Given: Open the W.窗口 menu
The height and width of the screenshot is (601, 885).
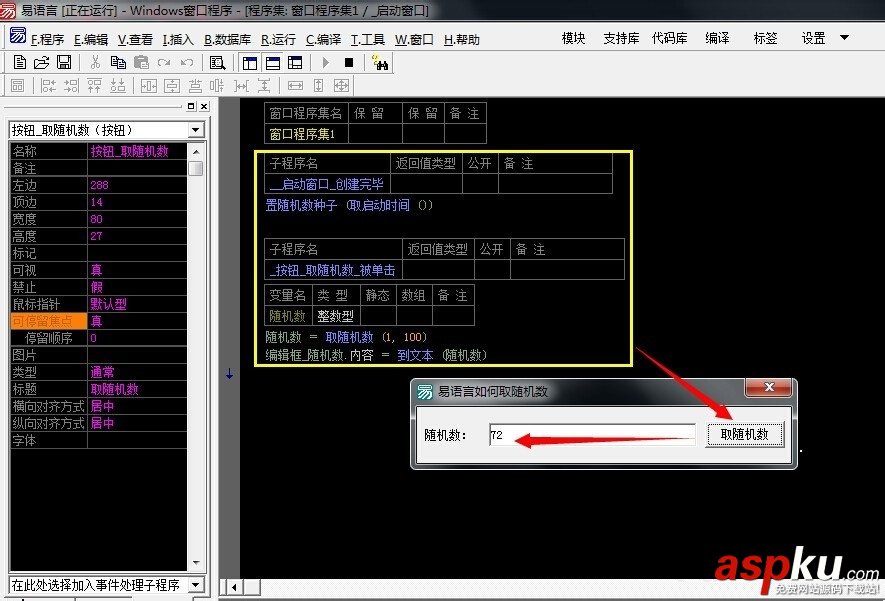Looking at the screenshot, I should [x=414, y=40].
